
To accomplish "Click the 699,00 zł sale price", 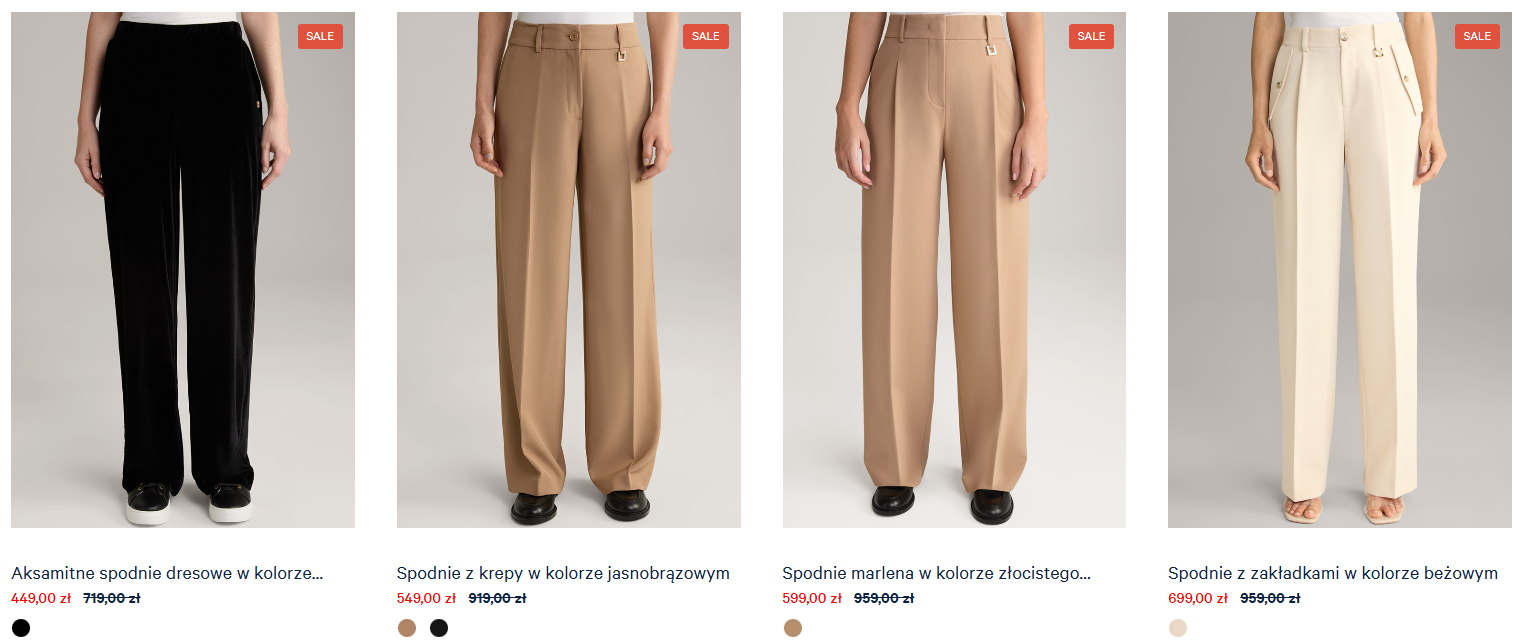I will 1198,598.
